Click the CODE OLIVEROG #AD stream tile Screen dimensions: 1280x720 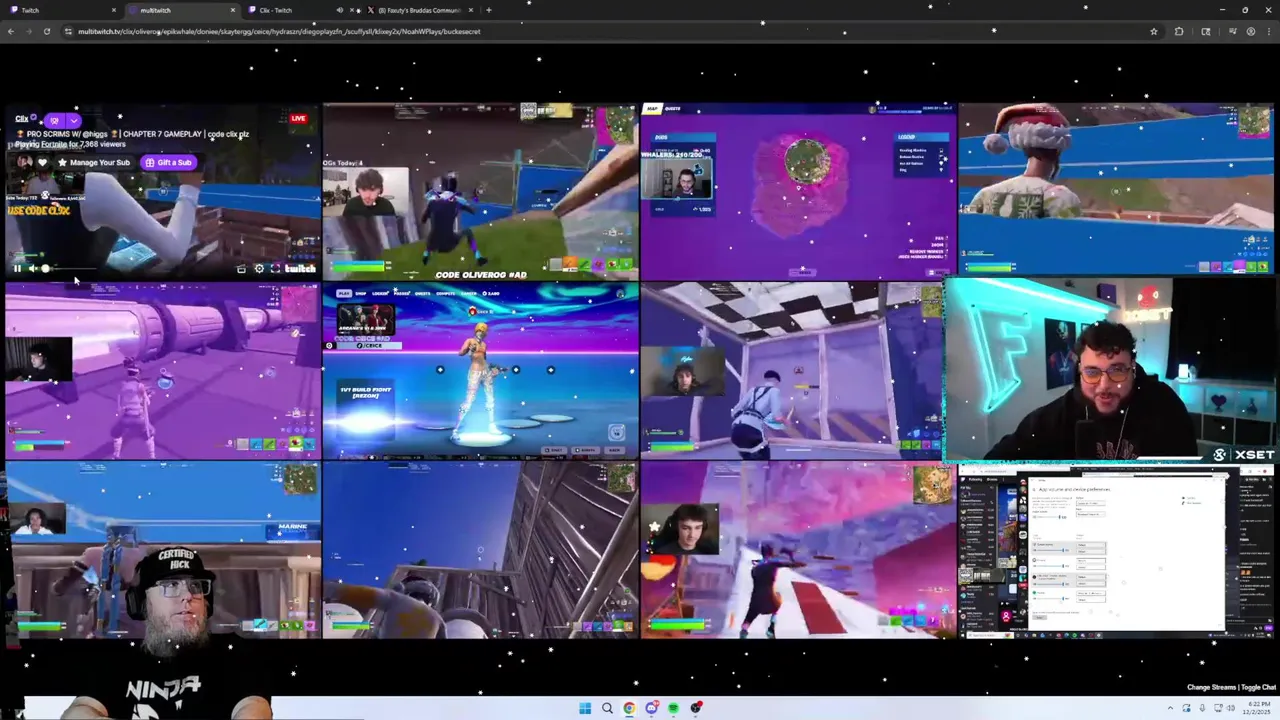[x=480, y=191]
